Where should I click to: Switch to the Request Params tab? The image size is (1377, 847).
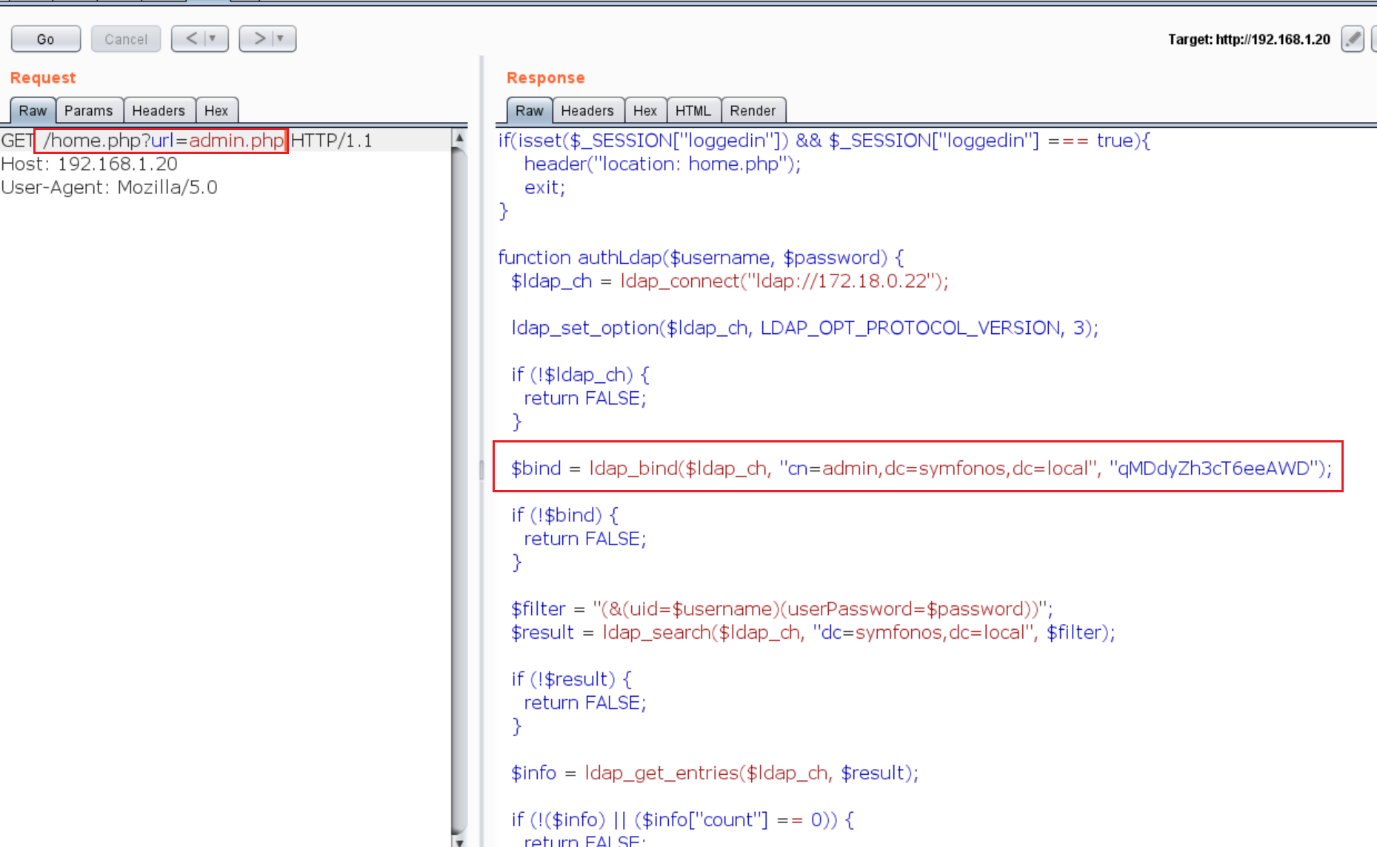click(89, 111)
